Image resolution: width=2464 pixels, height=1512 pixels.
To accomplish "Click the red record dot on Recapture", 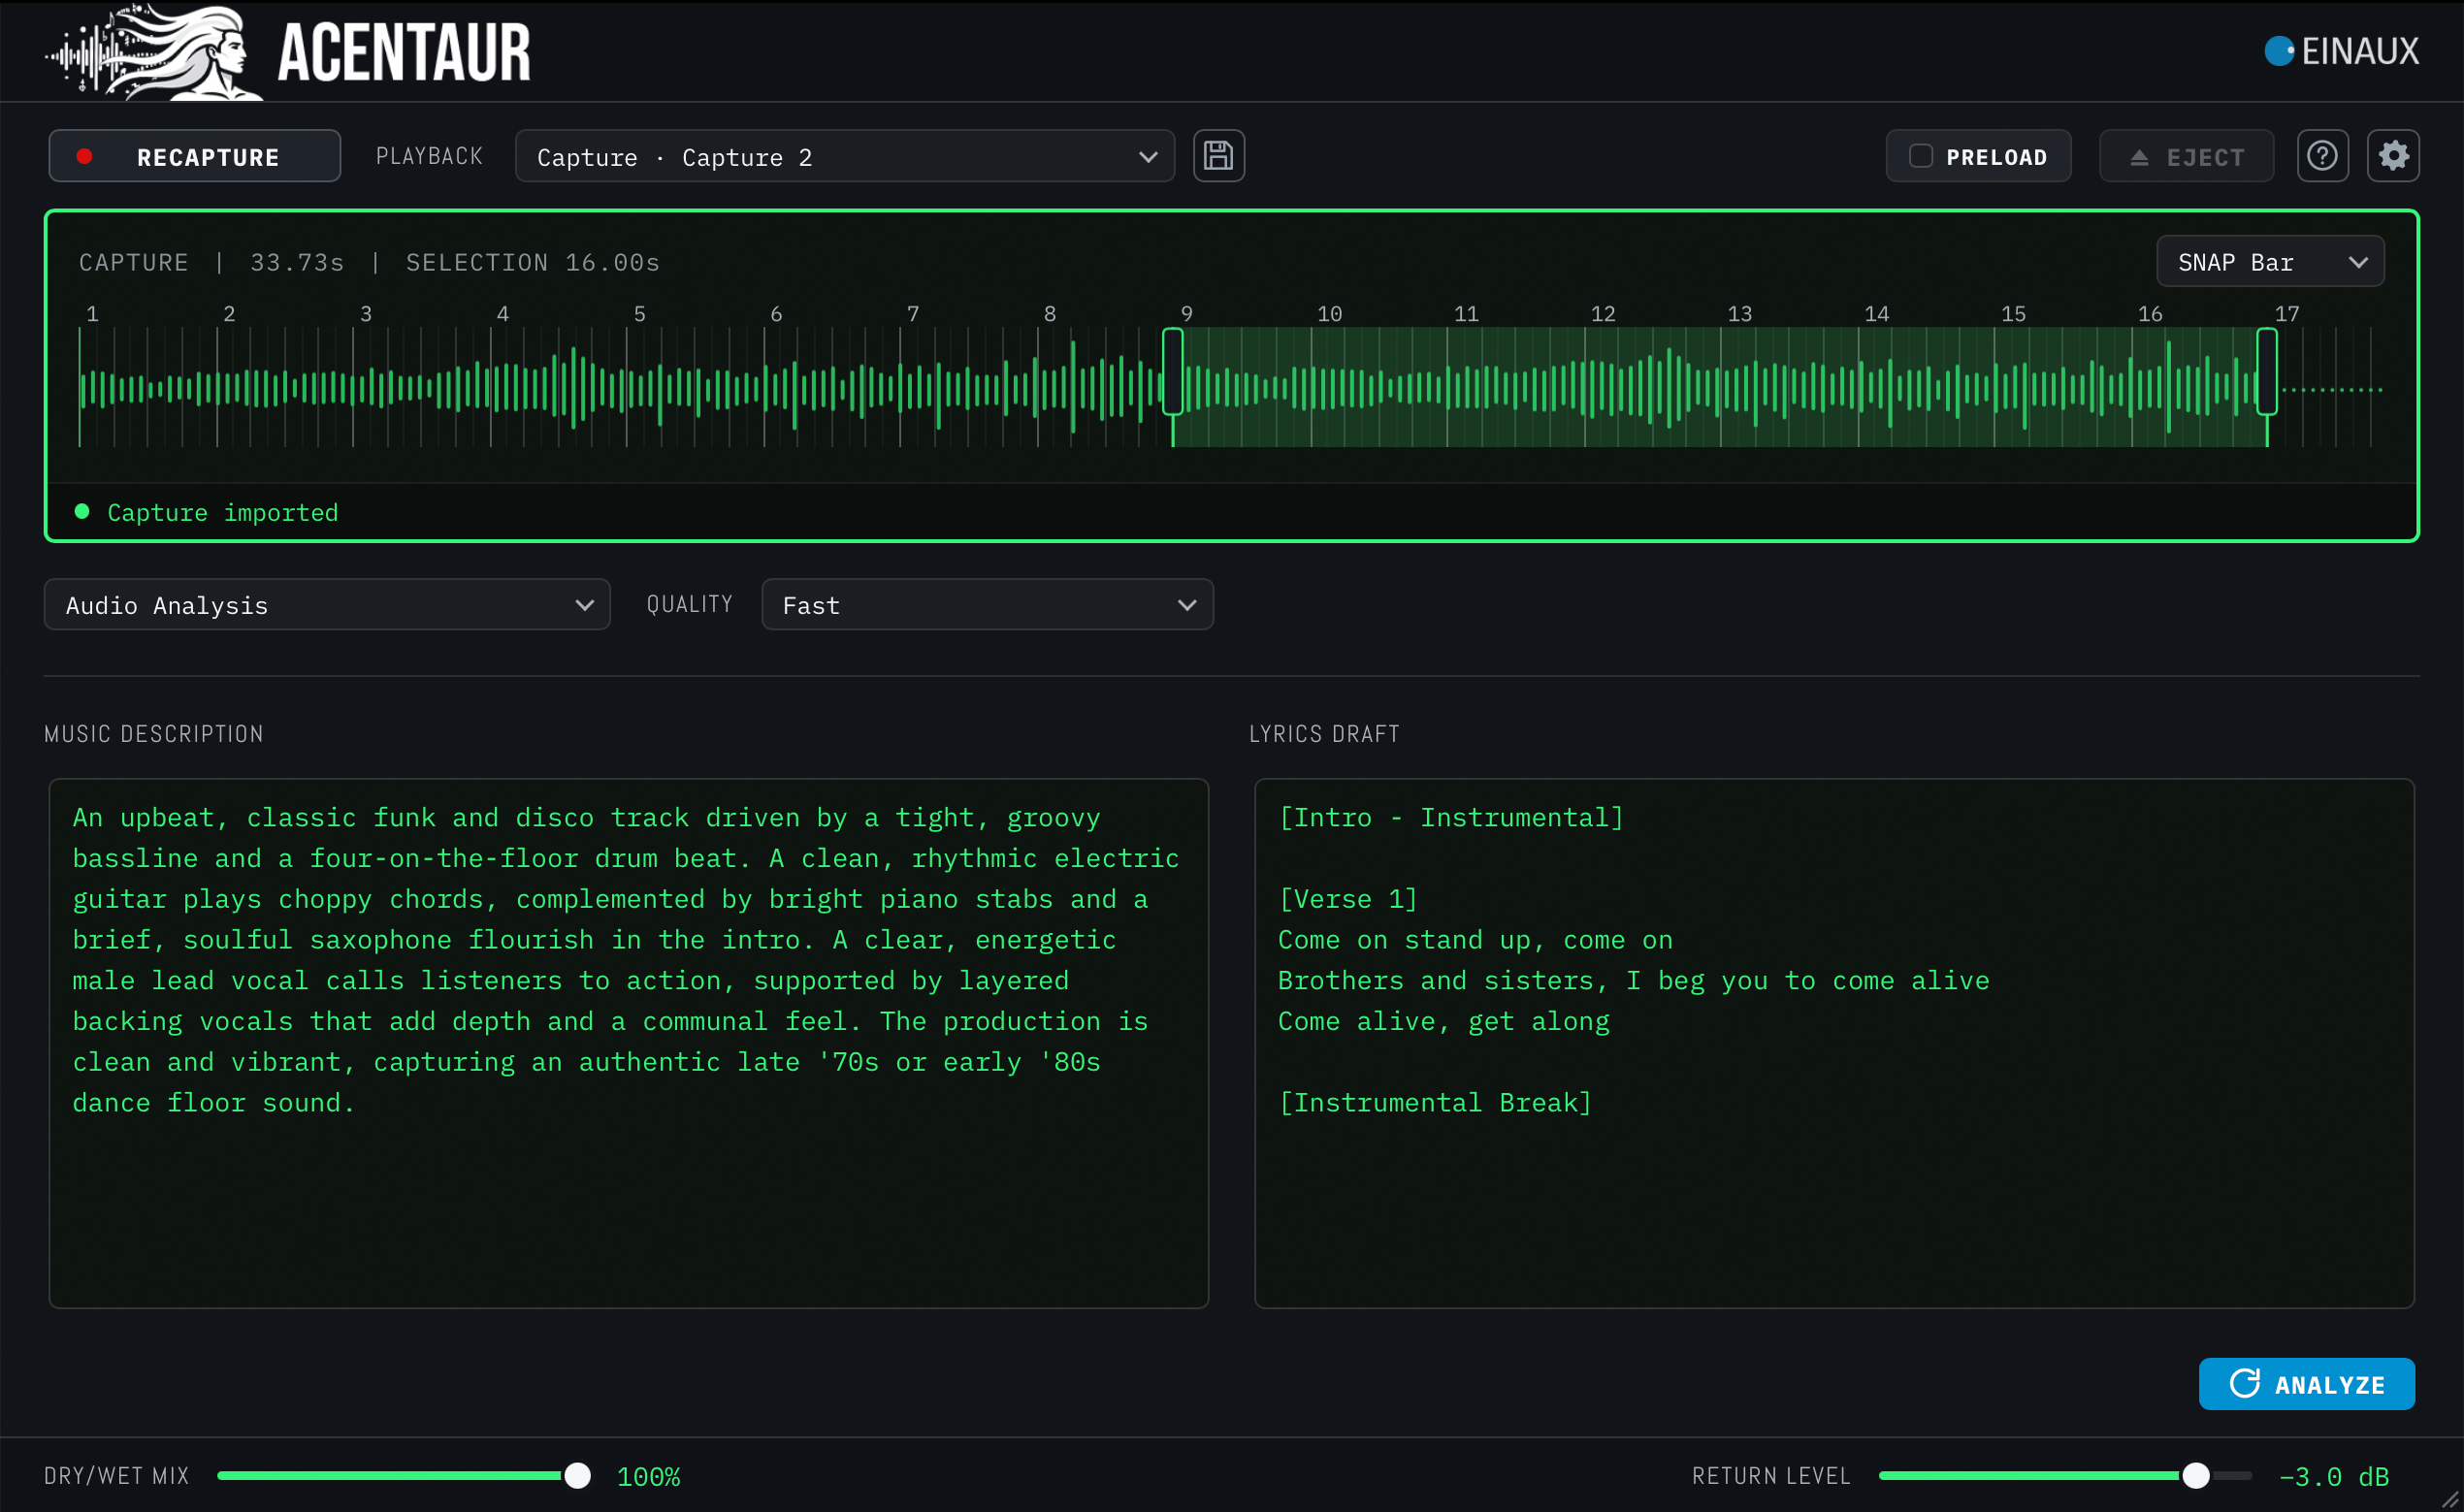I will pos(85,156).
